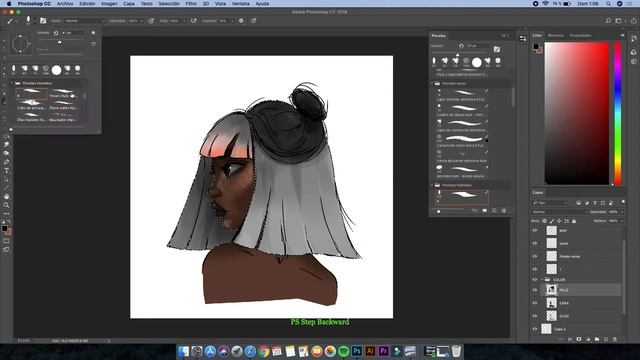
Task: Click the rainbow hue slider in Color panel
Action: click(x=618, y=113)
